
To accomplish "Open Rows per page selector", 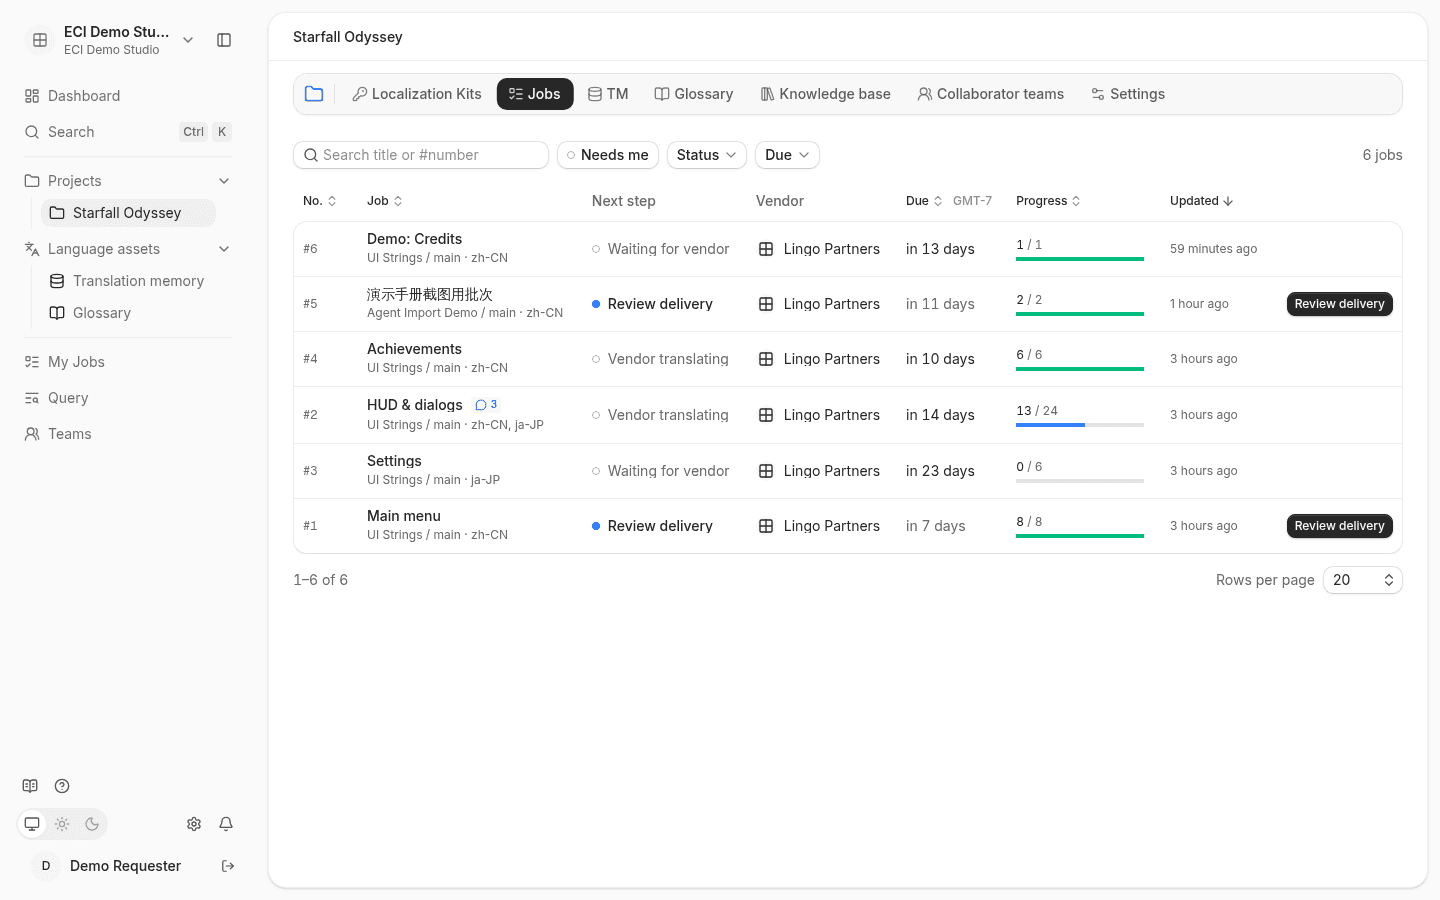I will pyautogui.click(x=1362, y=580).
